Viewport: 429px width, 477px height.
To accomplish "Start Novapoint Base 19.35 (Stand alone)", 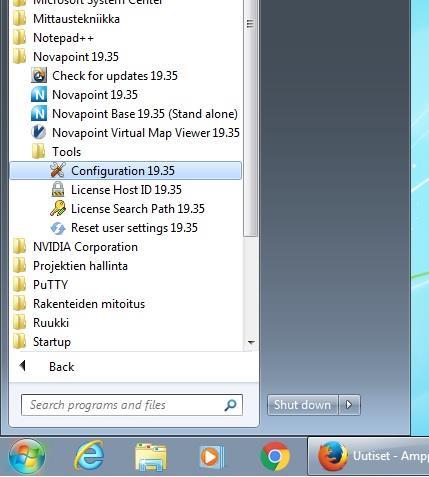I will pyautogui.click(x=145, y=114).
